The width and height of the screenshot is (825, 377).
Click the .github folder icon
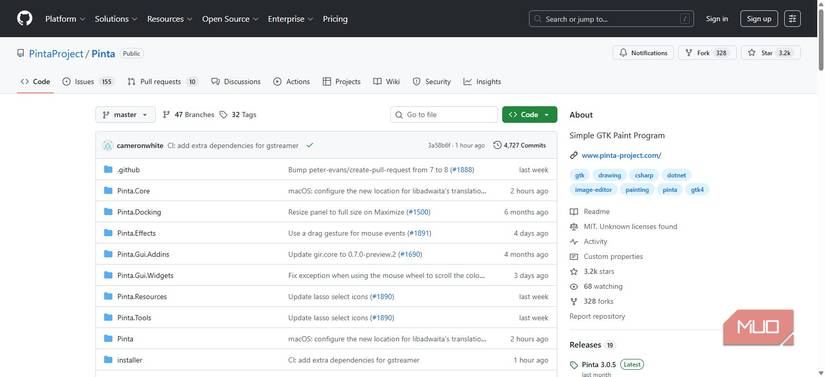(108, 169)
